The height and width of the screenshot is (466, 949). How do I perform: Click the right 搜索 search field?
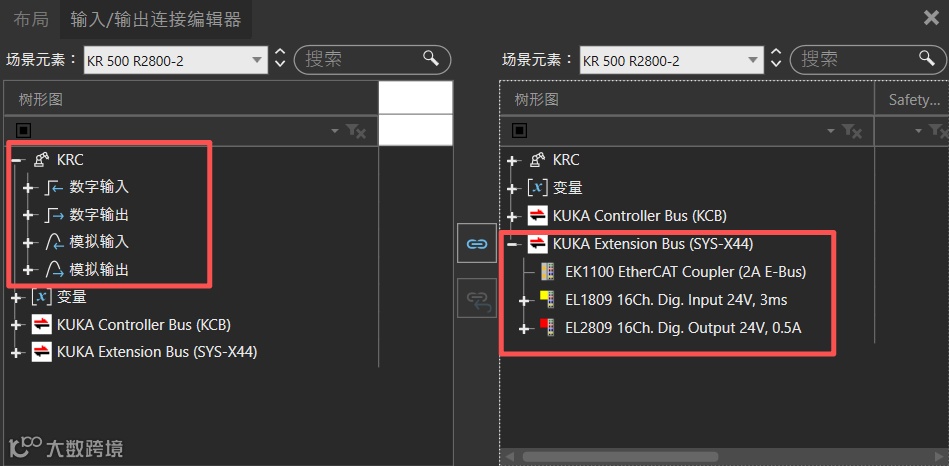[x=869, y=59]
